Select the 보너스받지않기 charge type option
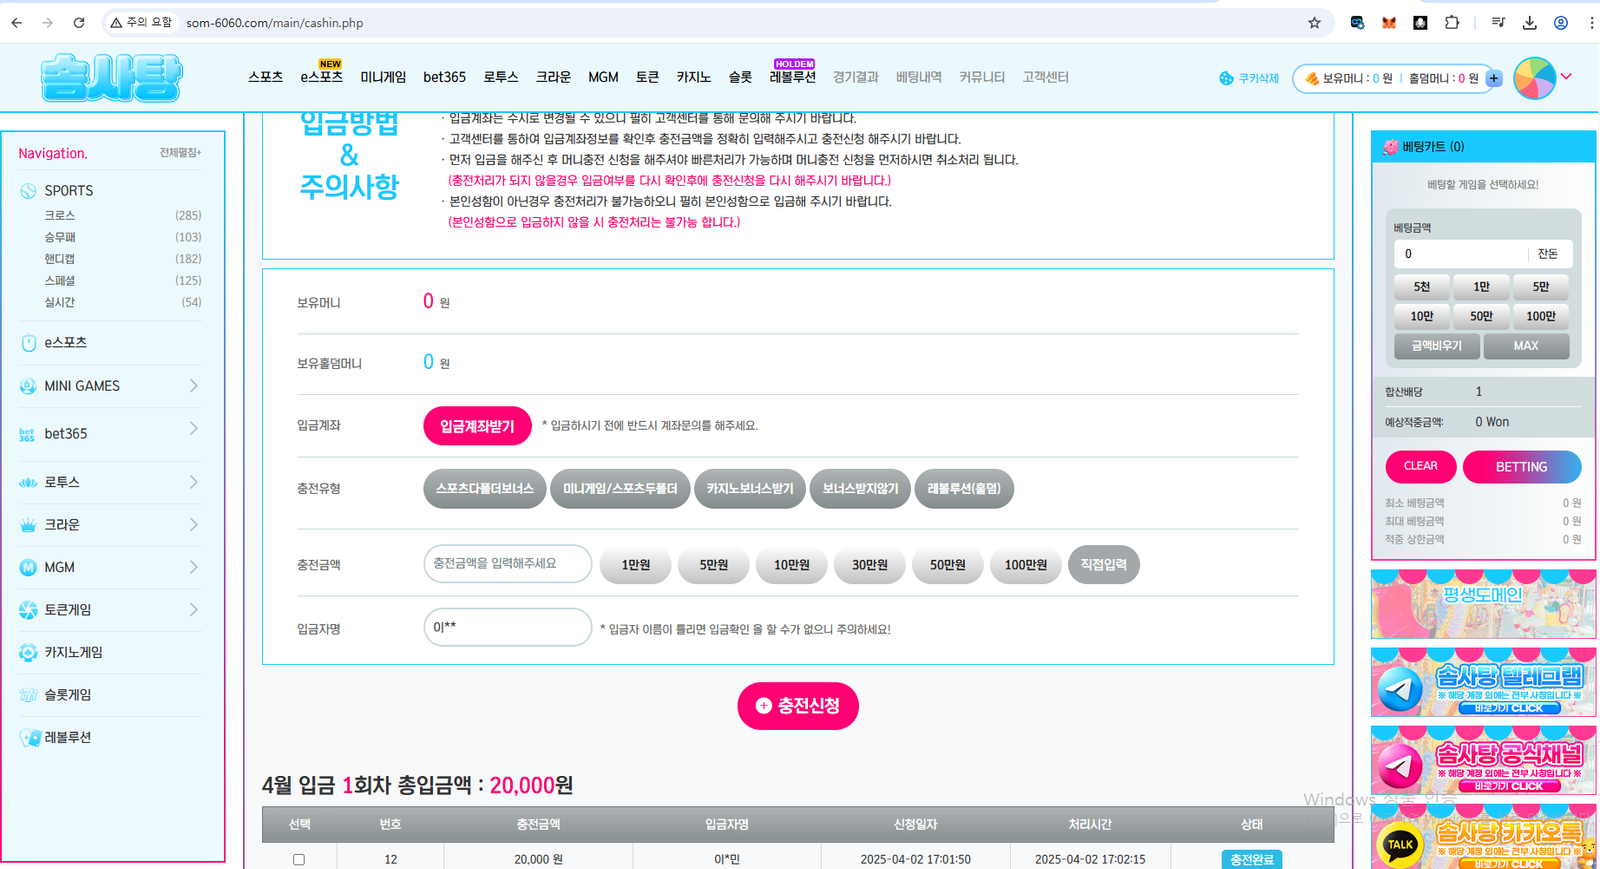 click(x=860, y=489)
